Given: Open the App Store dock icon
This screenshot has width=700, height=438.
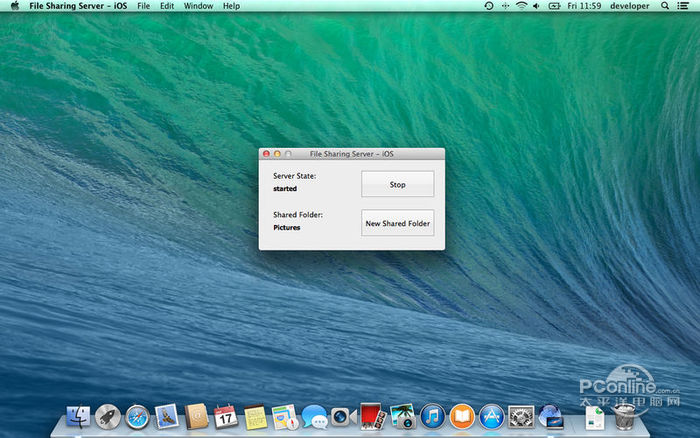Looking at the screenshot, I should [491, 416].
